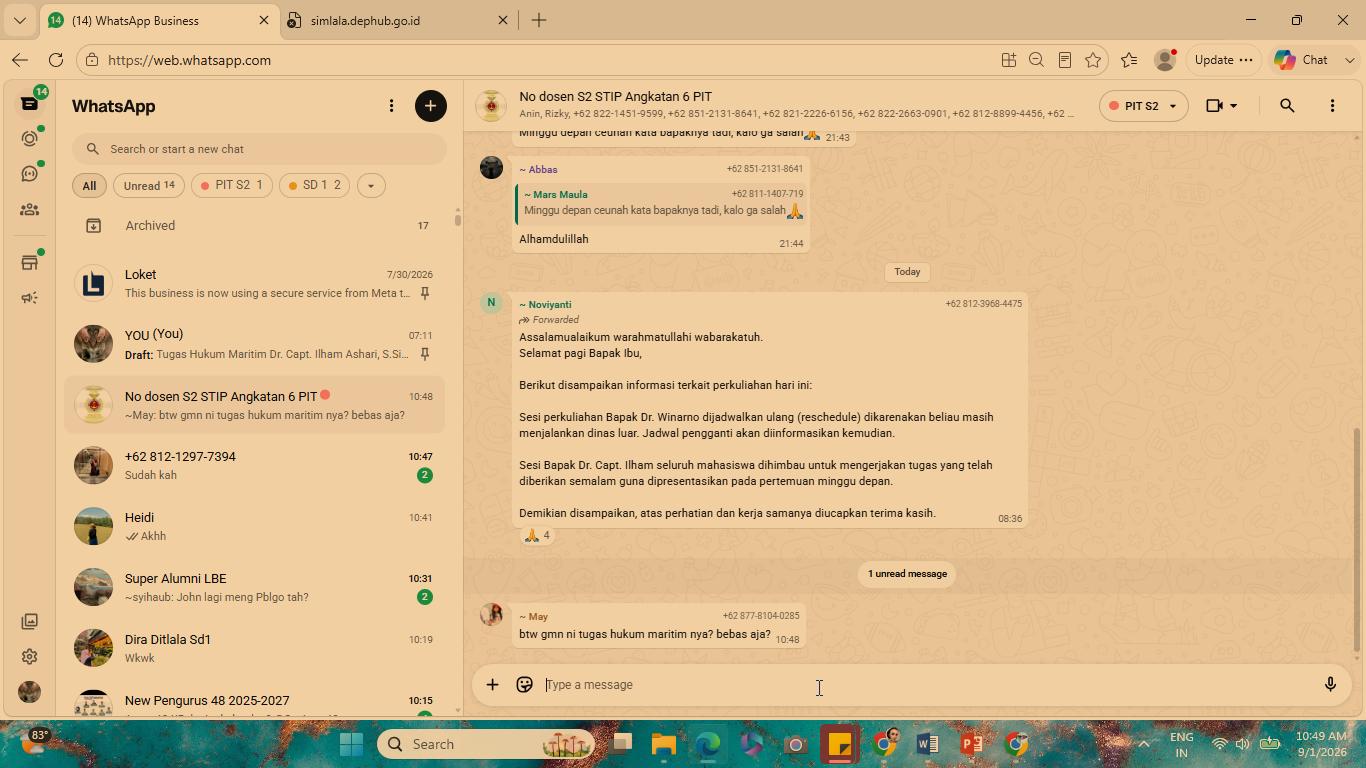Open WhatsApp settings gear icon
Screen dimensions: 1366x768
coord(29,657)
